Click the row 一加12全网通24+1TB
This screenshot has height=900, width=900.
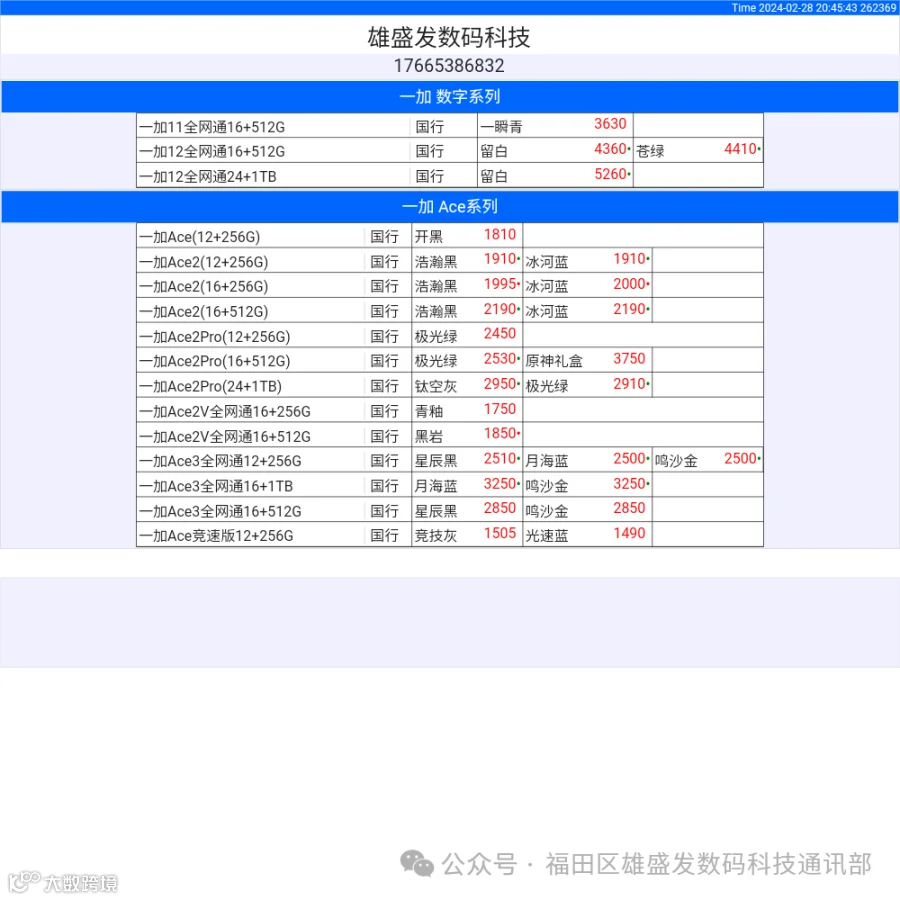tap(450, 176)
